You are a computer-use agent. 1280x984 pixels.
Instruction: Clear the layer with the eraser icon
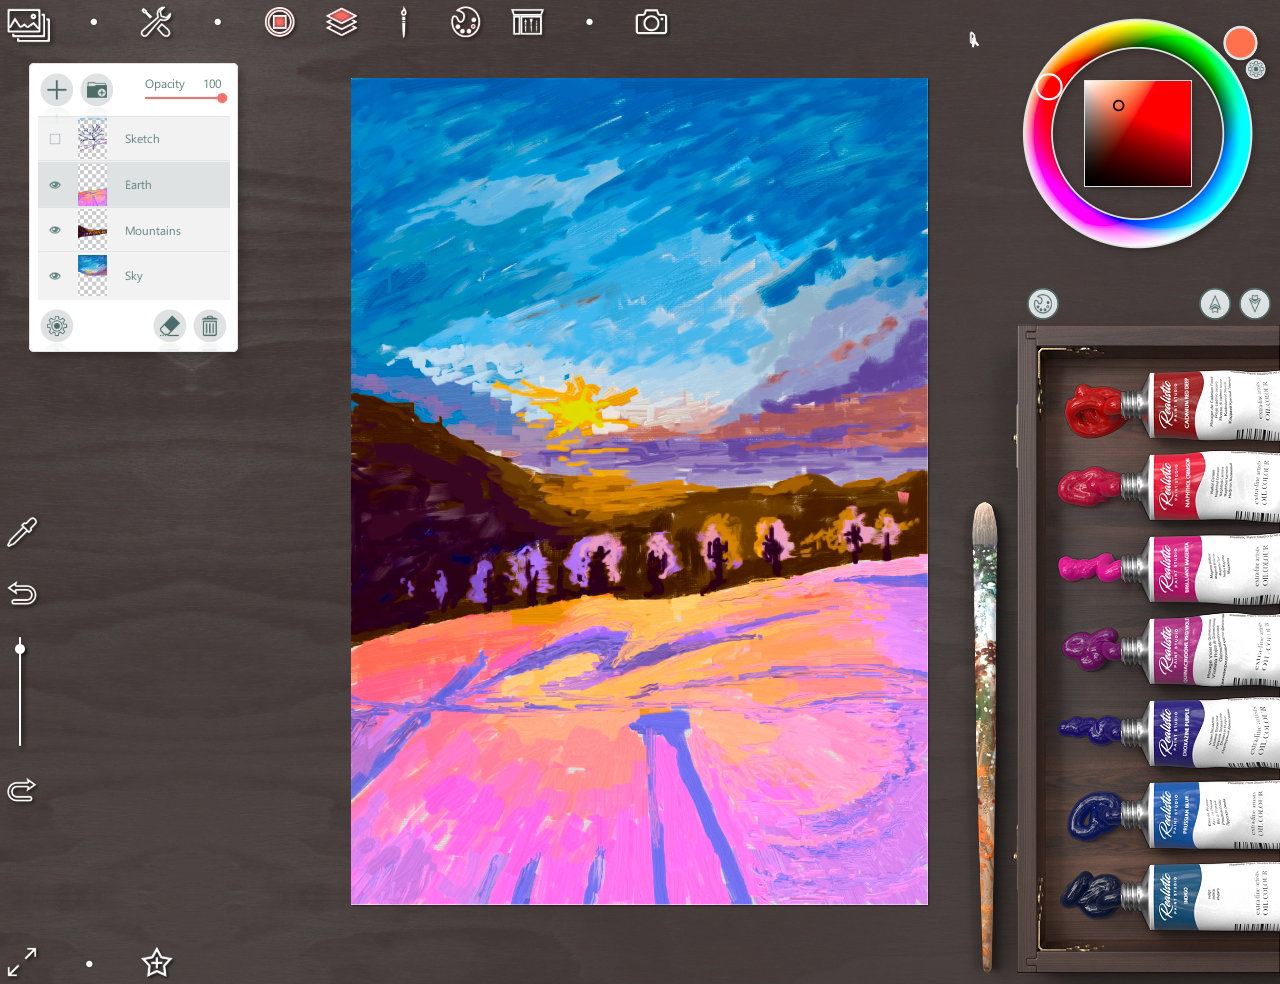170,326
